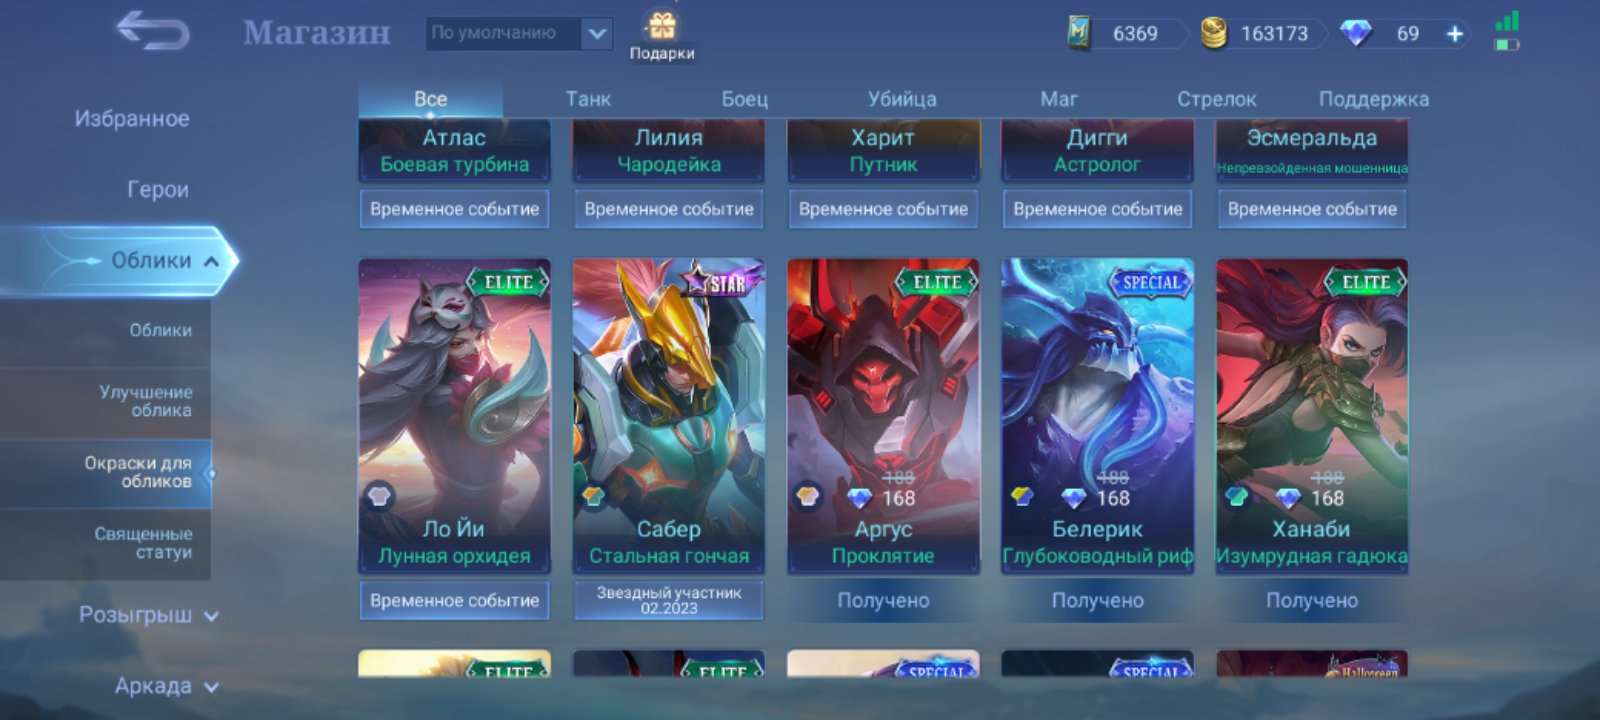Tap the back arrow icon
This screenshot has width=1600, height=720.
153,32
